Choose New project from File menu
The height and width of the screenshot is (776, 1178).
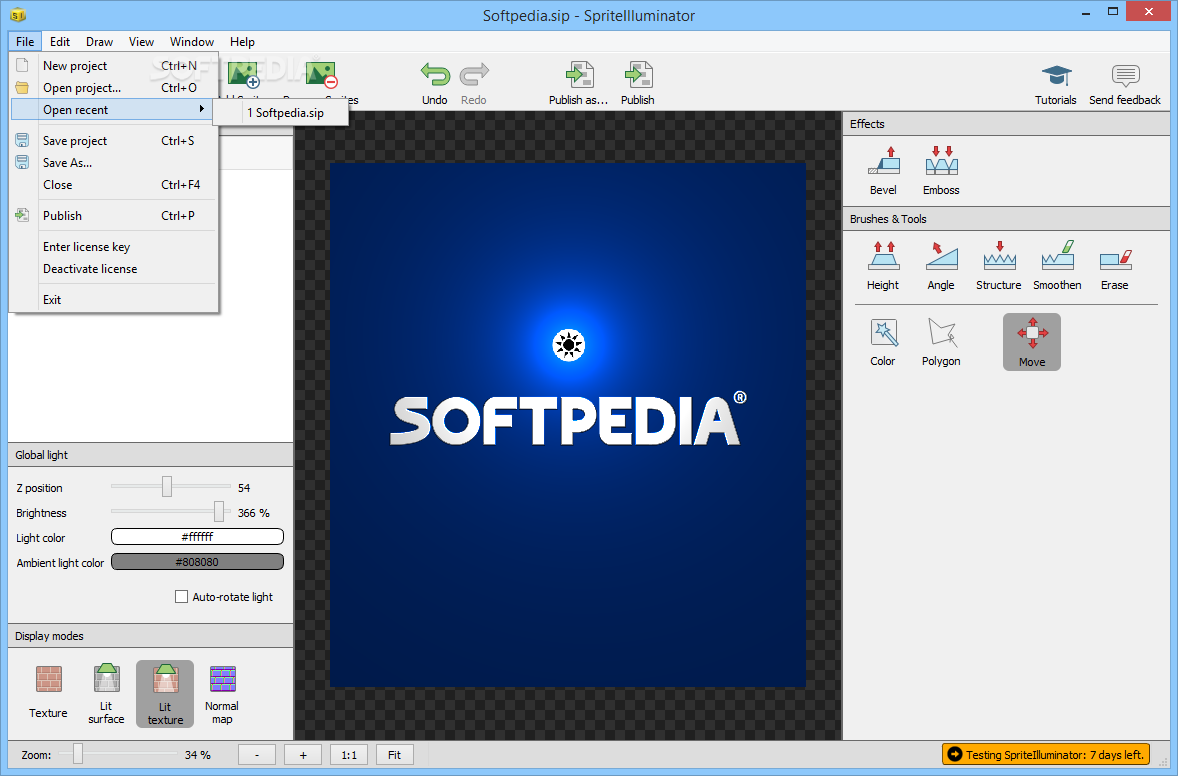coord(114,65)
